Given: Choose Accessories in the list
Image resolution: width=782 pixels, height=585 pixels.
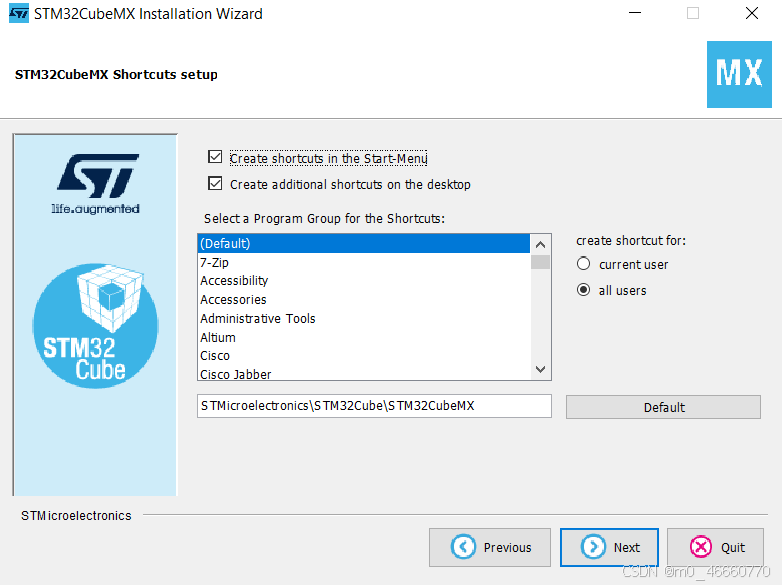Looking at the screenshot, I should [364, 300].
